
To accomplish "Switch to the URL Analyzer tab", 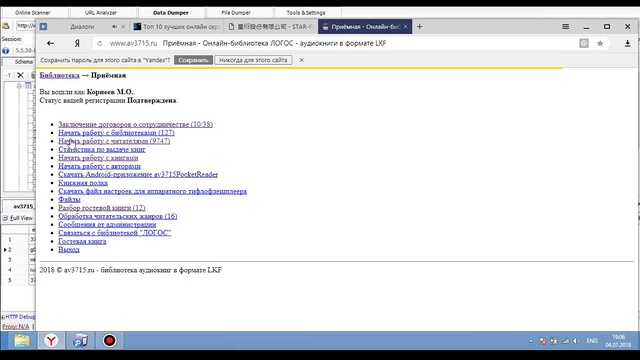I will pos(101,13).
